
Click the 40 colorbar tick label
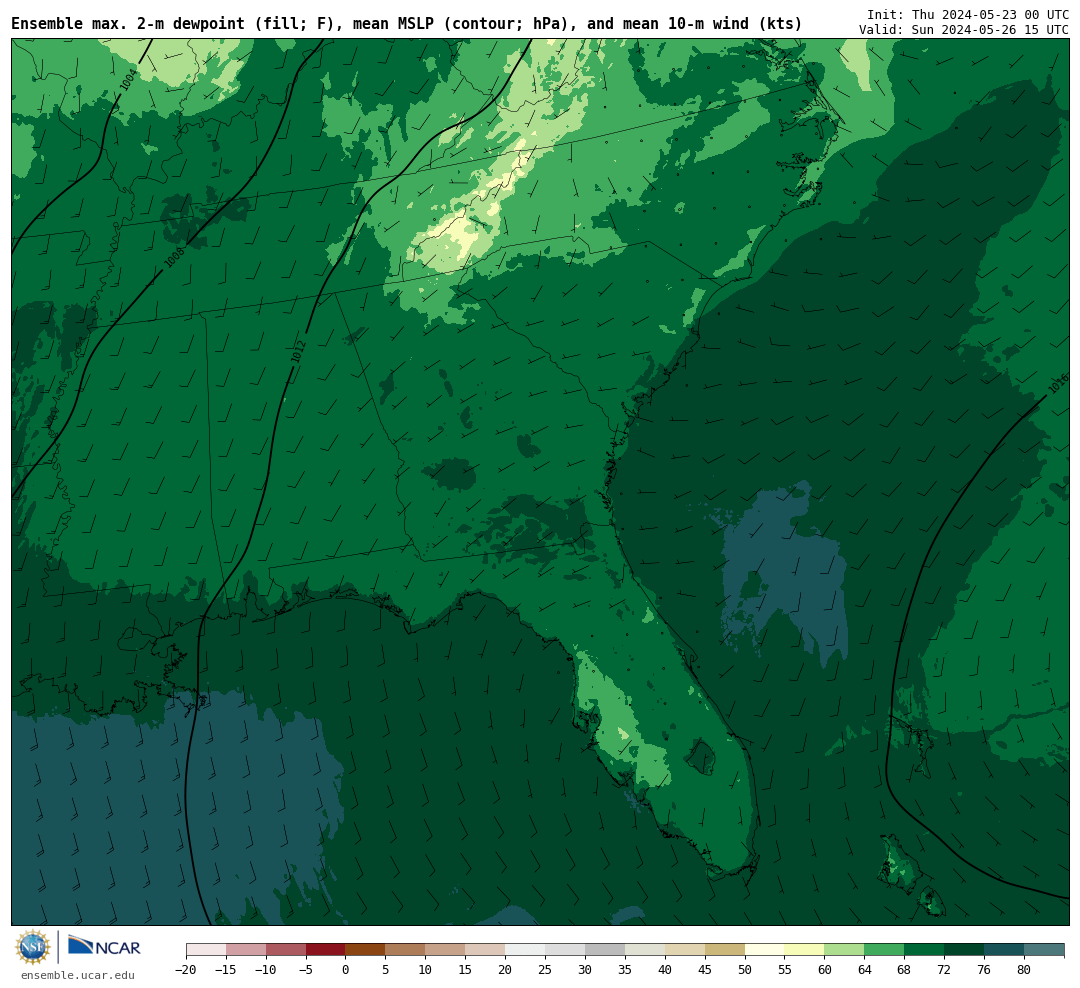coord(665,969)
